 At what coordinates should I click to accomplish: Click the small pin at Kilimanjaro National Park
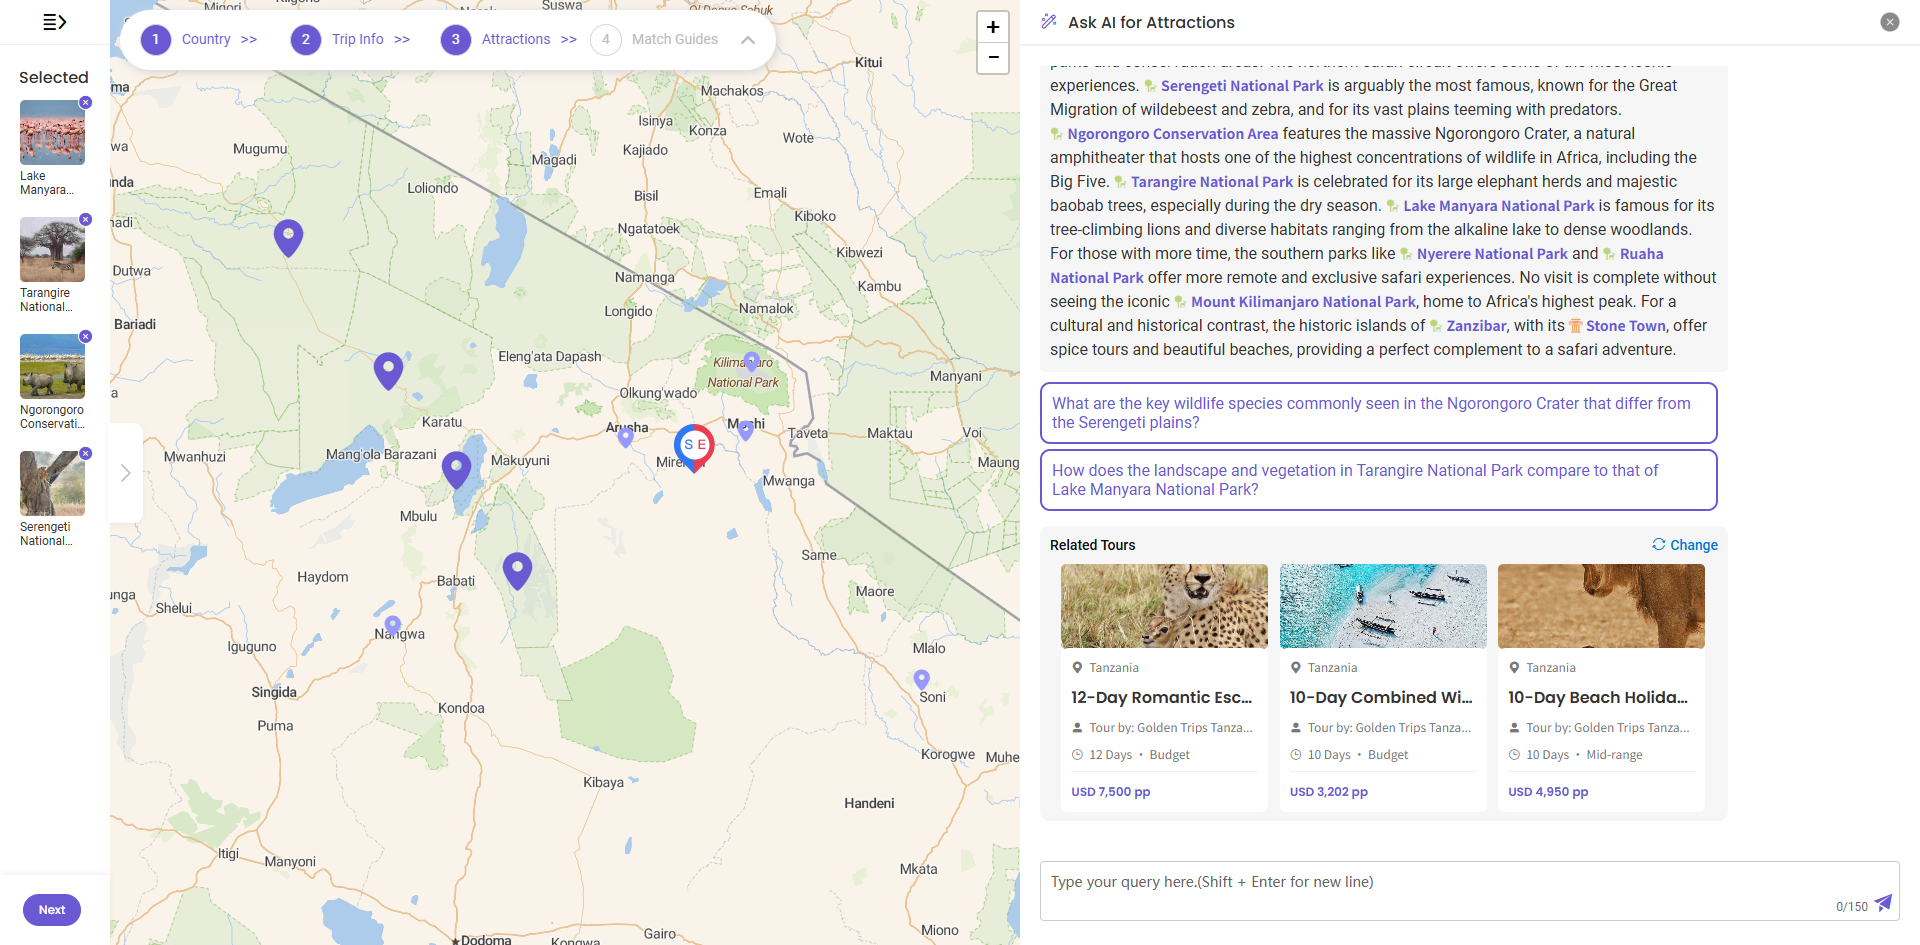click(752, 361)
